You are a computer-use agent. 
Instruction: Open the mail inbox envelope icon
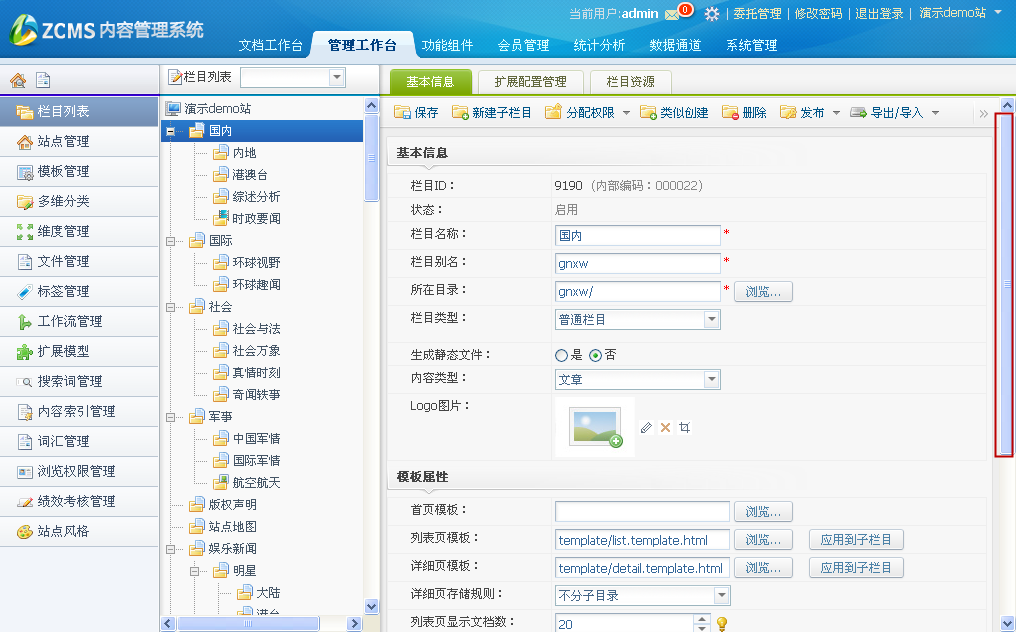coord(672,14)
